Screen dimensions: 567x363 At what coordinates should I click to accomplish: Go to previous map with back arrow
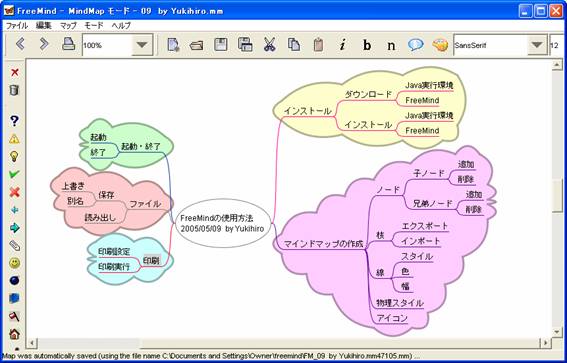pos(20,44)
